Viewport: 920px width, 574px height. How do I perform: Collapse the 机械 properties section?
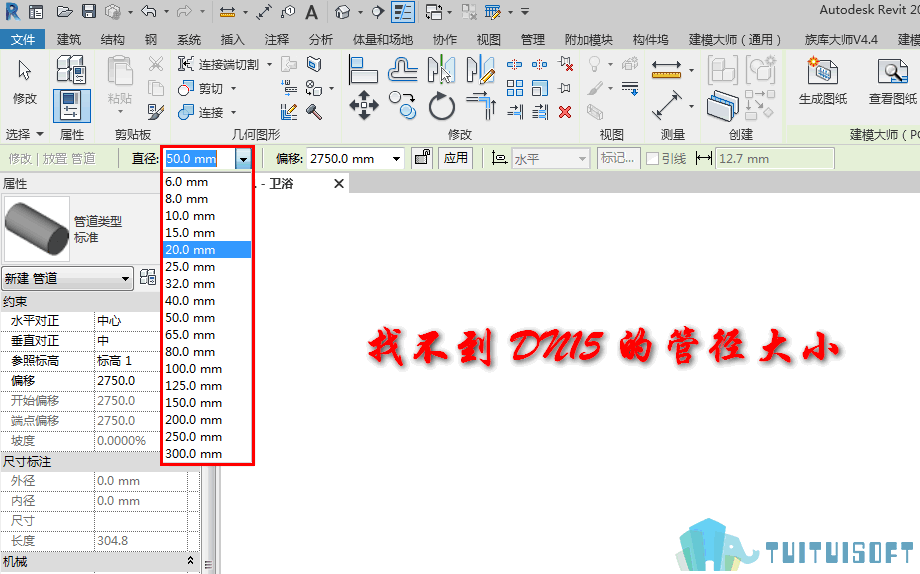[x=190, y=561]
